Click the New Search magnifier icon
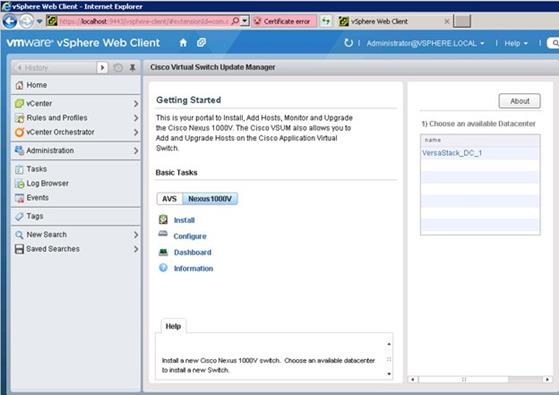559x395 pixels. tap(19, 235)
